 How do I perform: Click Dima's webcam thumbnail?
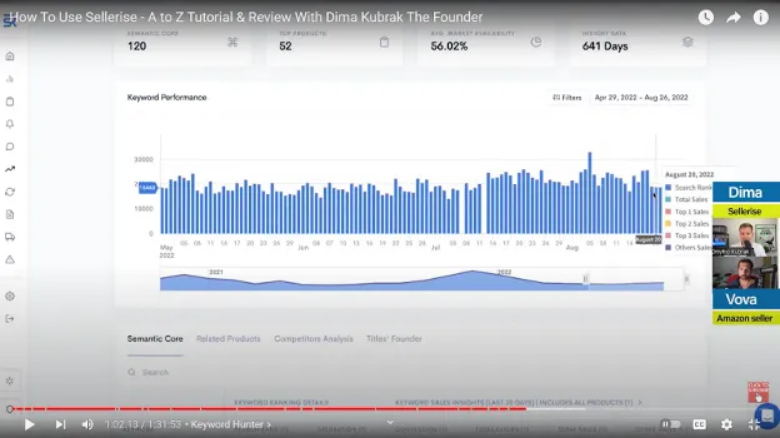(x=745, y=237)
